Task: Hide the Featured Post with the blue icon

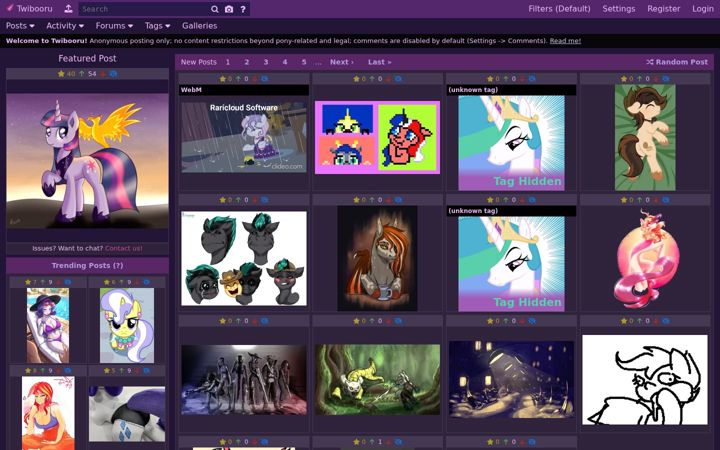Action: (113, 73)
